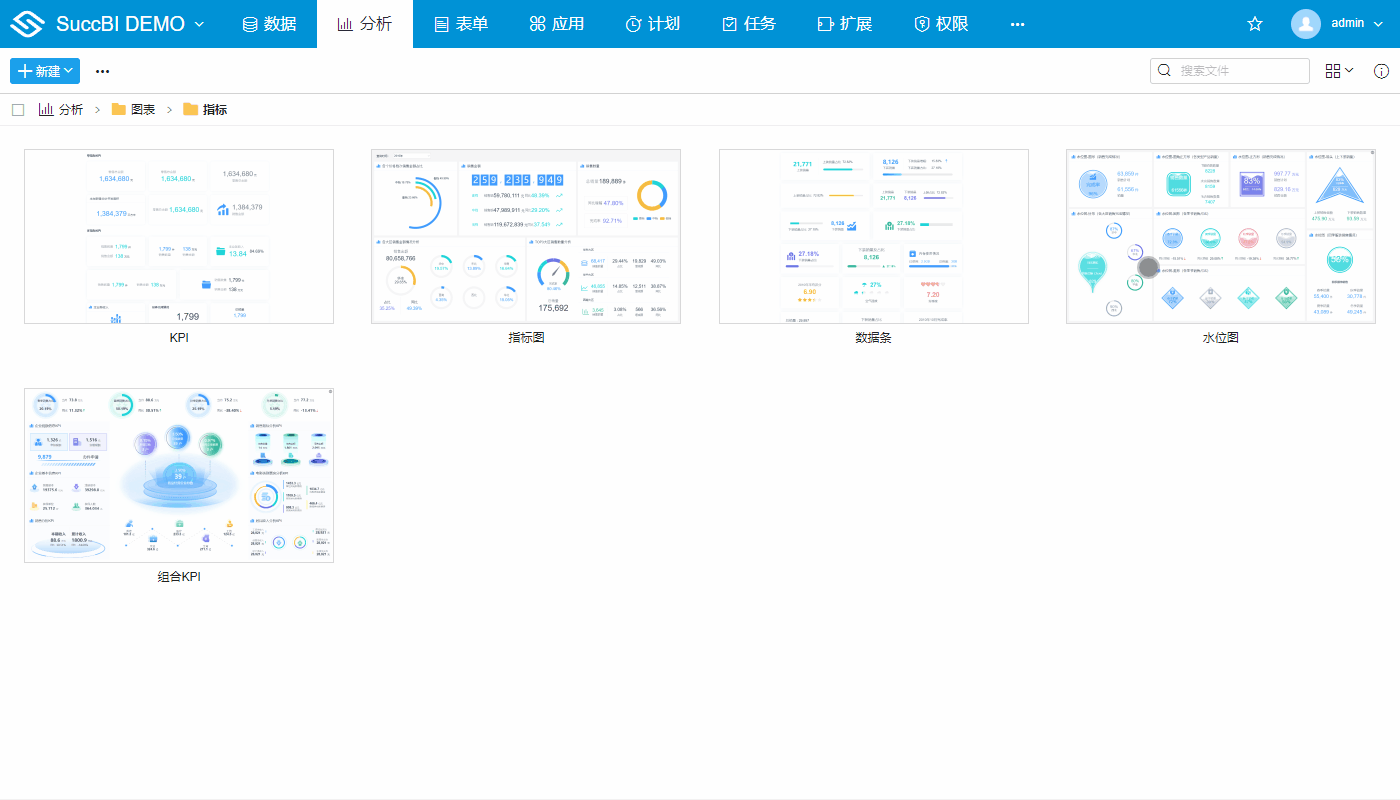The image size is (1400, 800).
Task: Open the info panel icon
Action: tap(1381, 71)
